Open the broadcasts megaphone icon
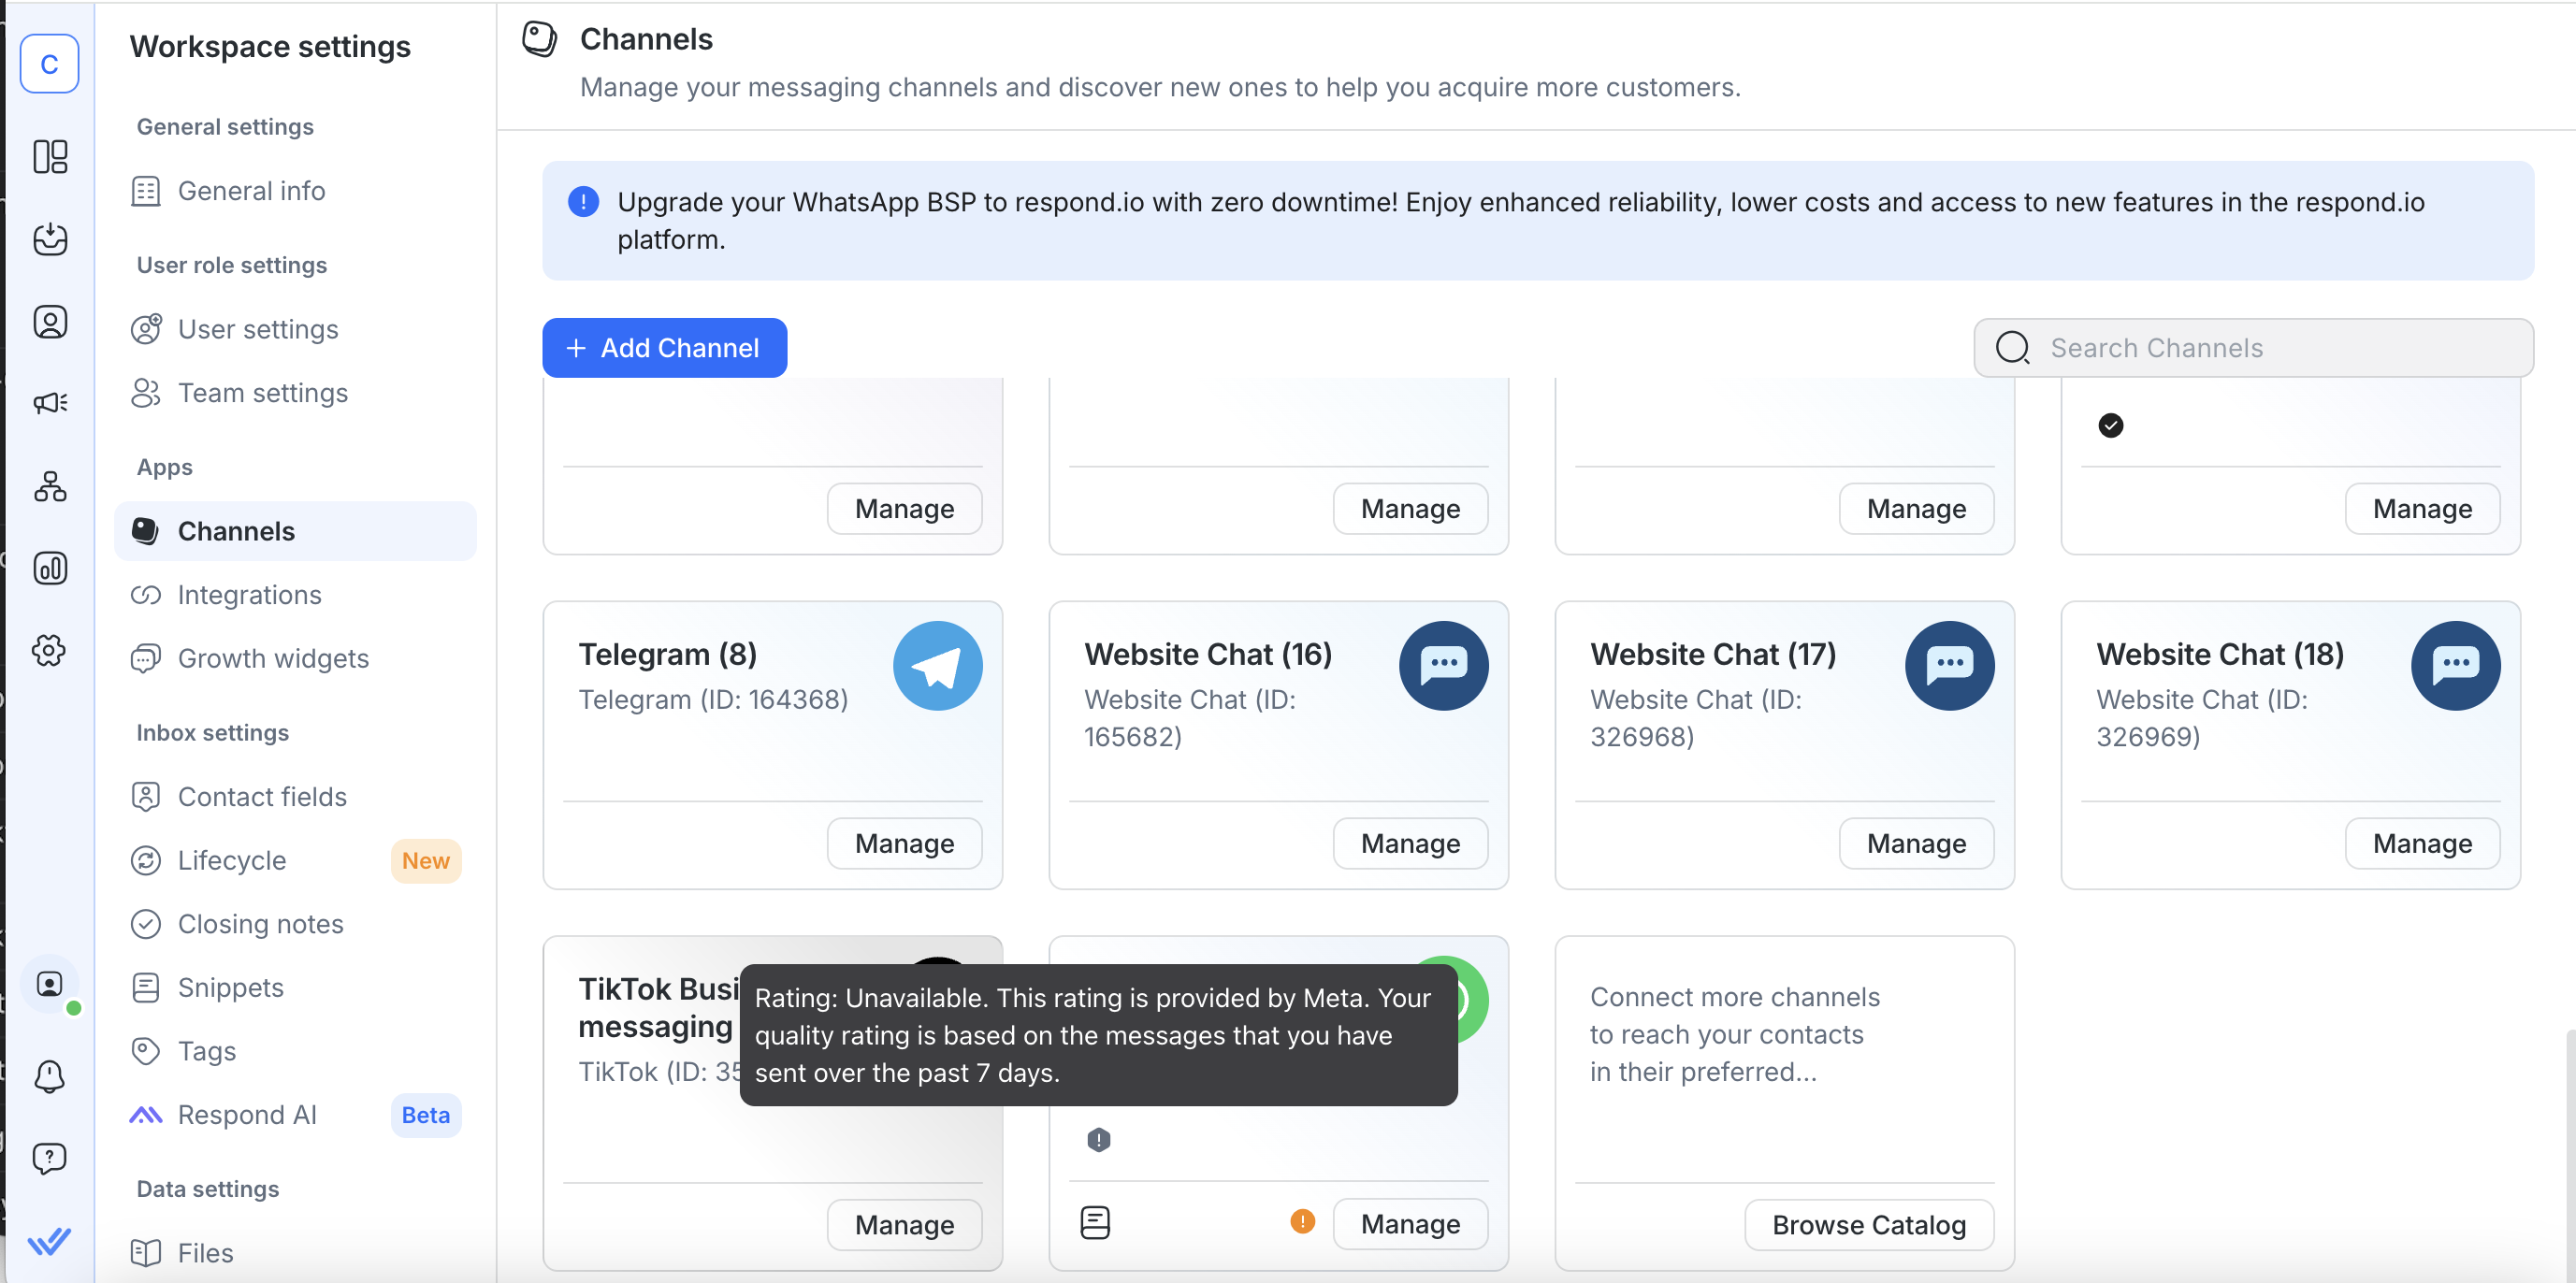2576x1283 pixels. coord(50,403)
